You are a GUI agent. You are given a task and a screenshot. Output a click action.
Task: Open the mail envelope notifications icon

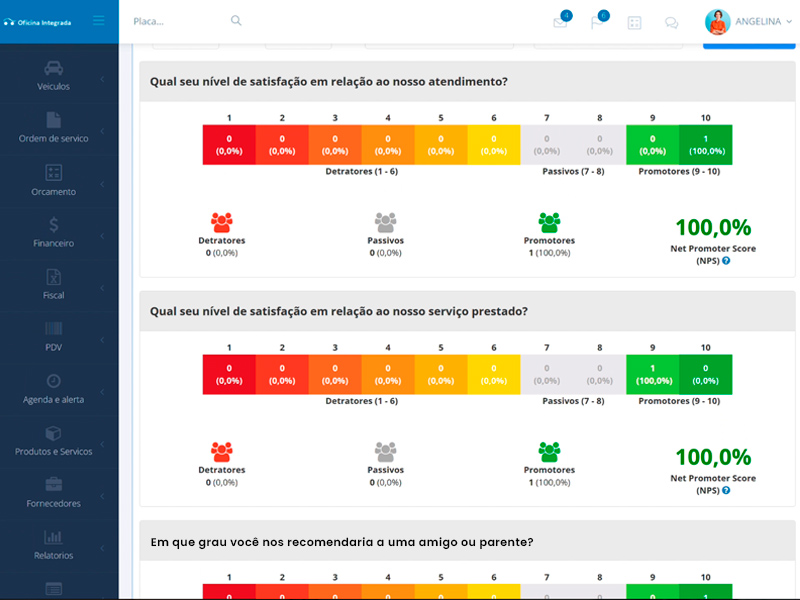pyautogui.click(x=560, y=23)
